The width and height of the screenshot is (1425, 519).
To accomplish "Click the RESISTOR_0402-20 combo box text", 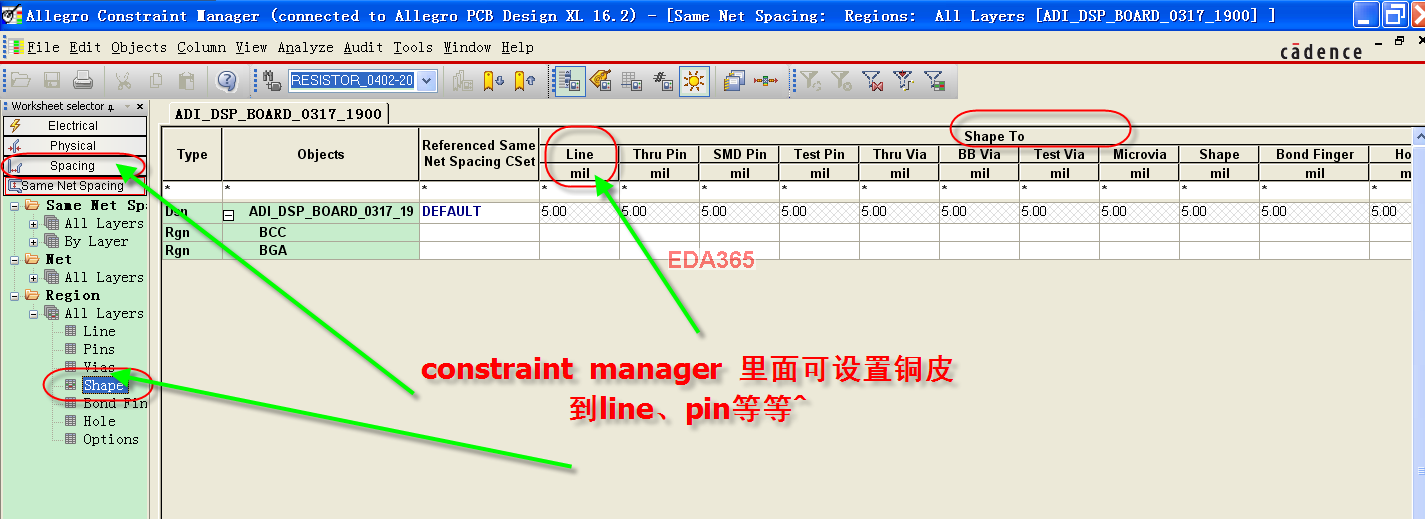I will [x=352, y=81].
